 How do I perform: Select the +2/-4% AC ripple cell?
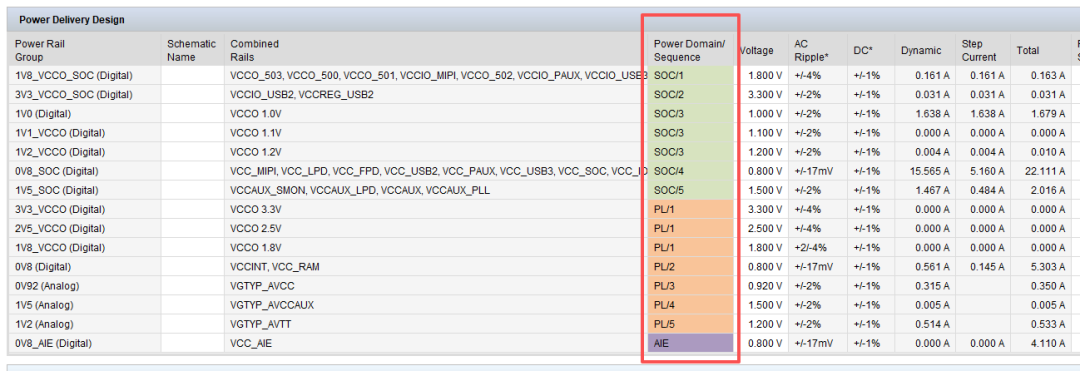click(x=811, y=247)
